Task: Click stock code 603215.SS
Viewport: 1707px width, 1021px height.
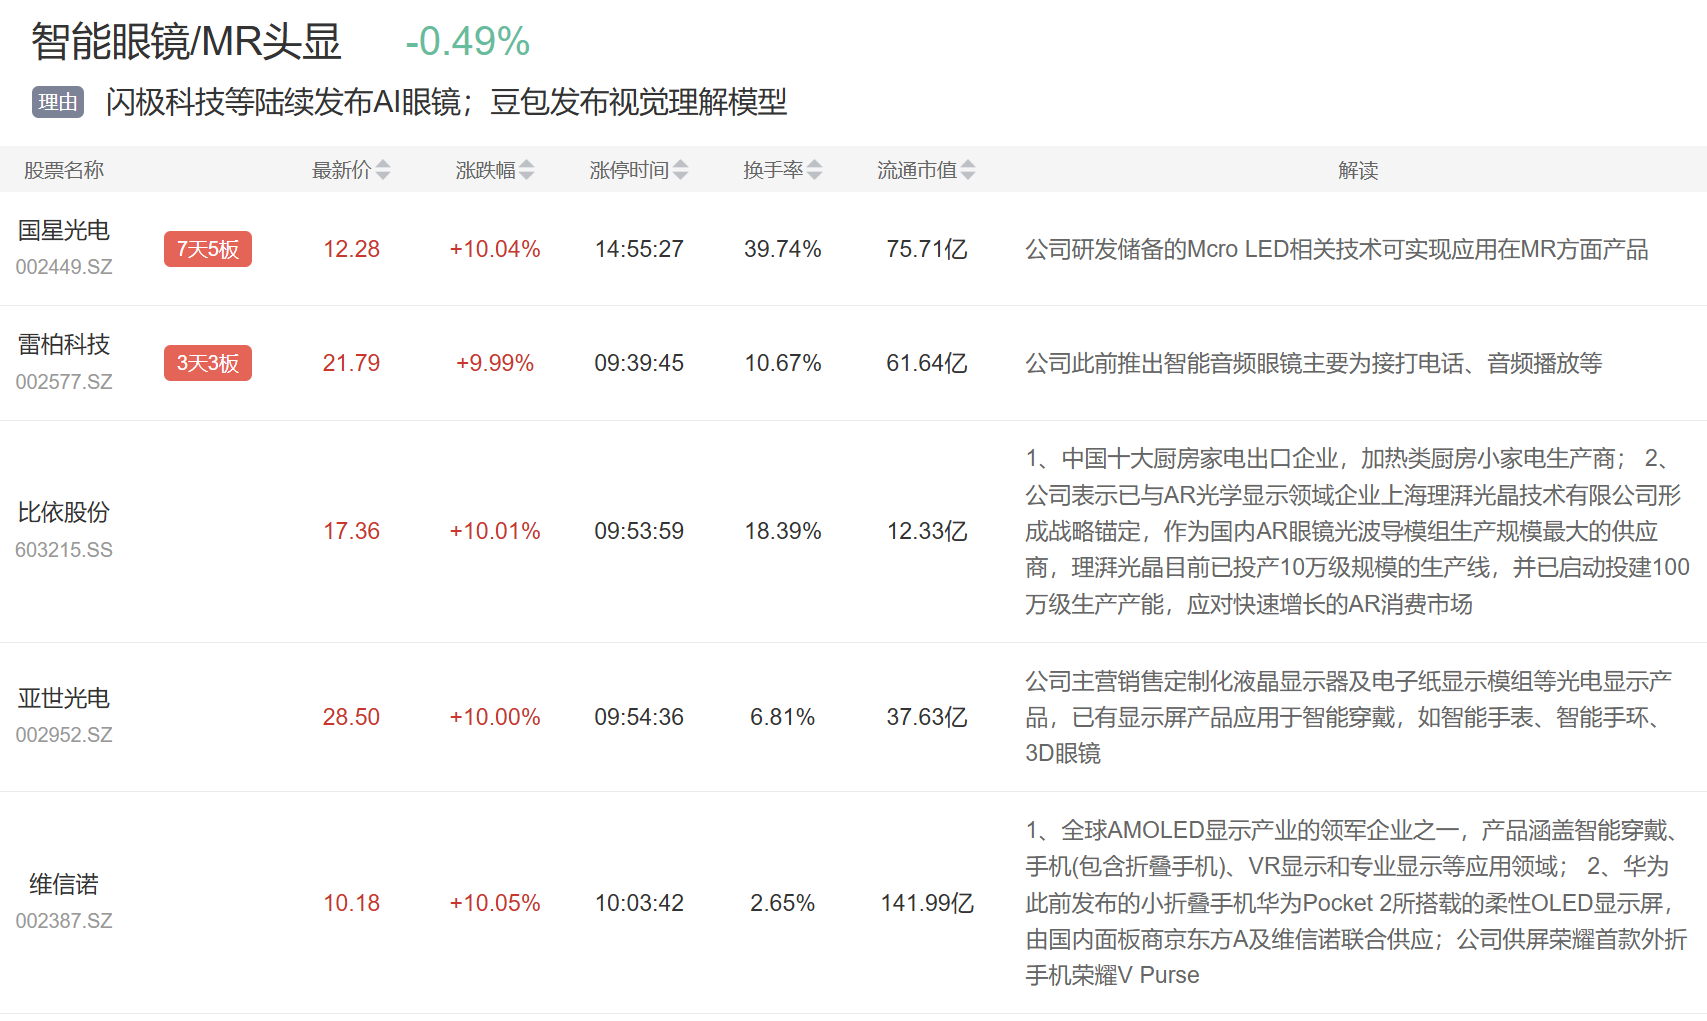Action: point(64,550)
